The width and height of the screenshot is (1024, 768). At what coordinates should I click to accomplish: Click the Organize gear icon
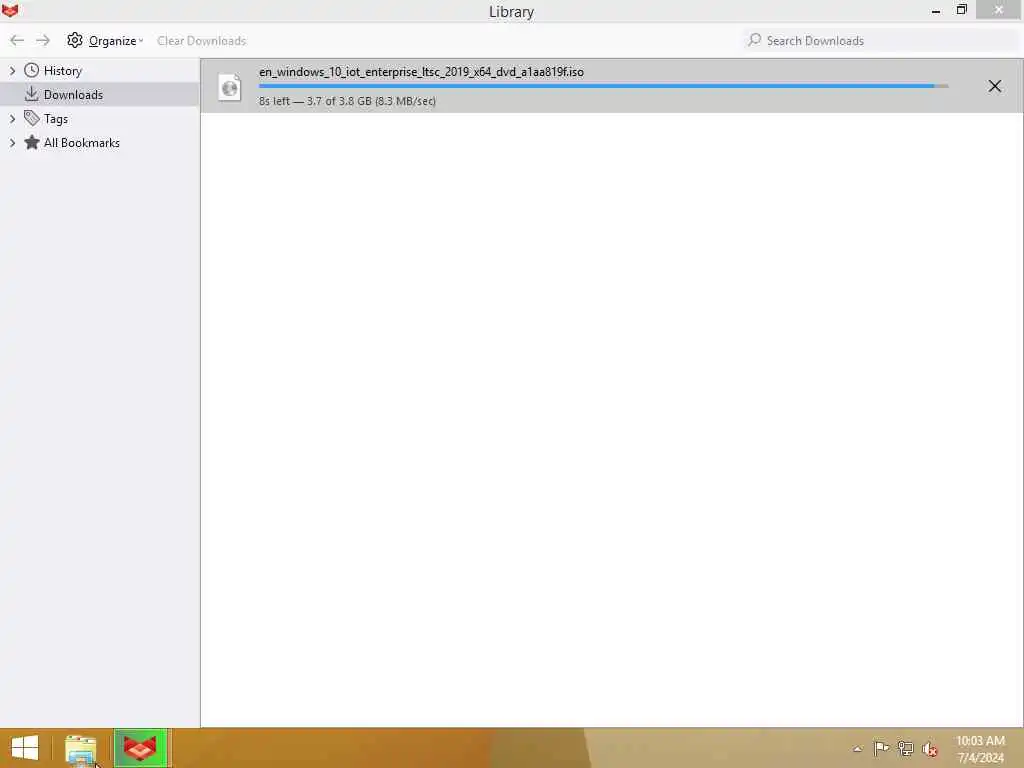pyautogui.click(x=75, y=40)
